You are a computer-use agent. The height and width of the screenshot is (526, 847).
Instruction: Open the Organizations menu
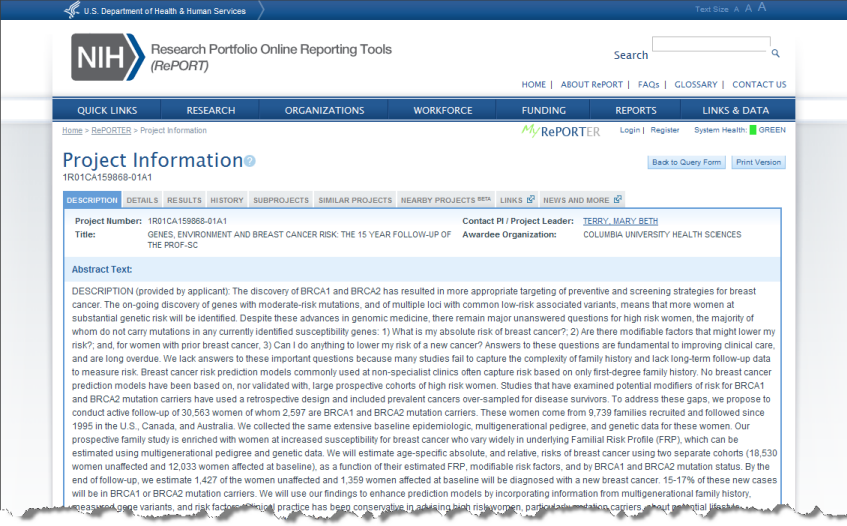pyautogui.click(x=324, y=110)
